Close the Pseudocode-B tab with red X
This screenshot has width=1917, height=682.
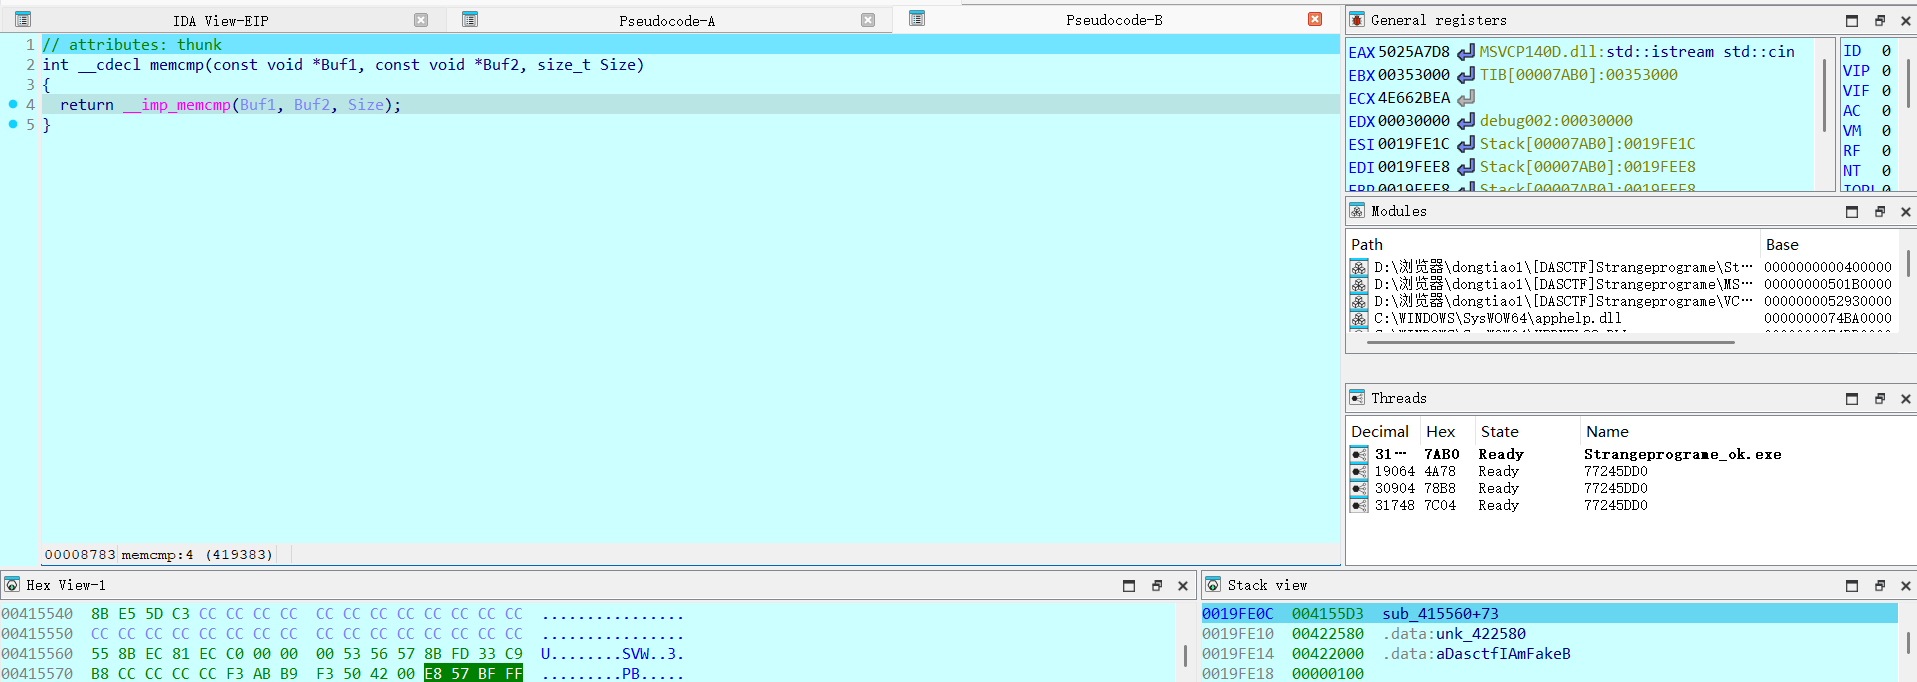pos(1315,19)
